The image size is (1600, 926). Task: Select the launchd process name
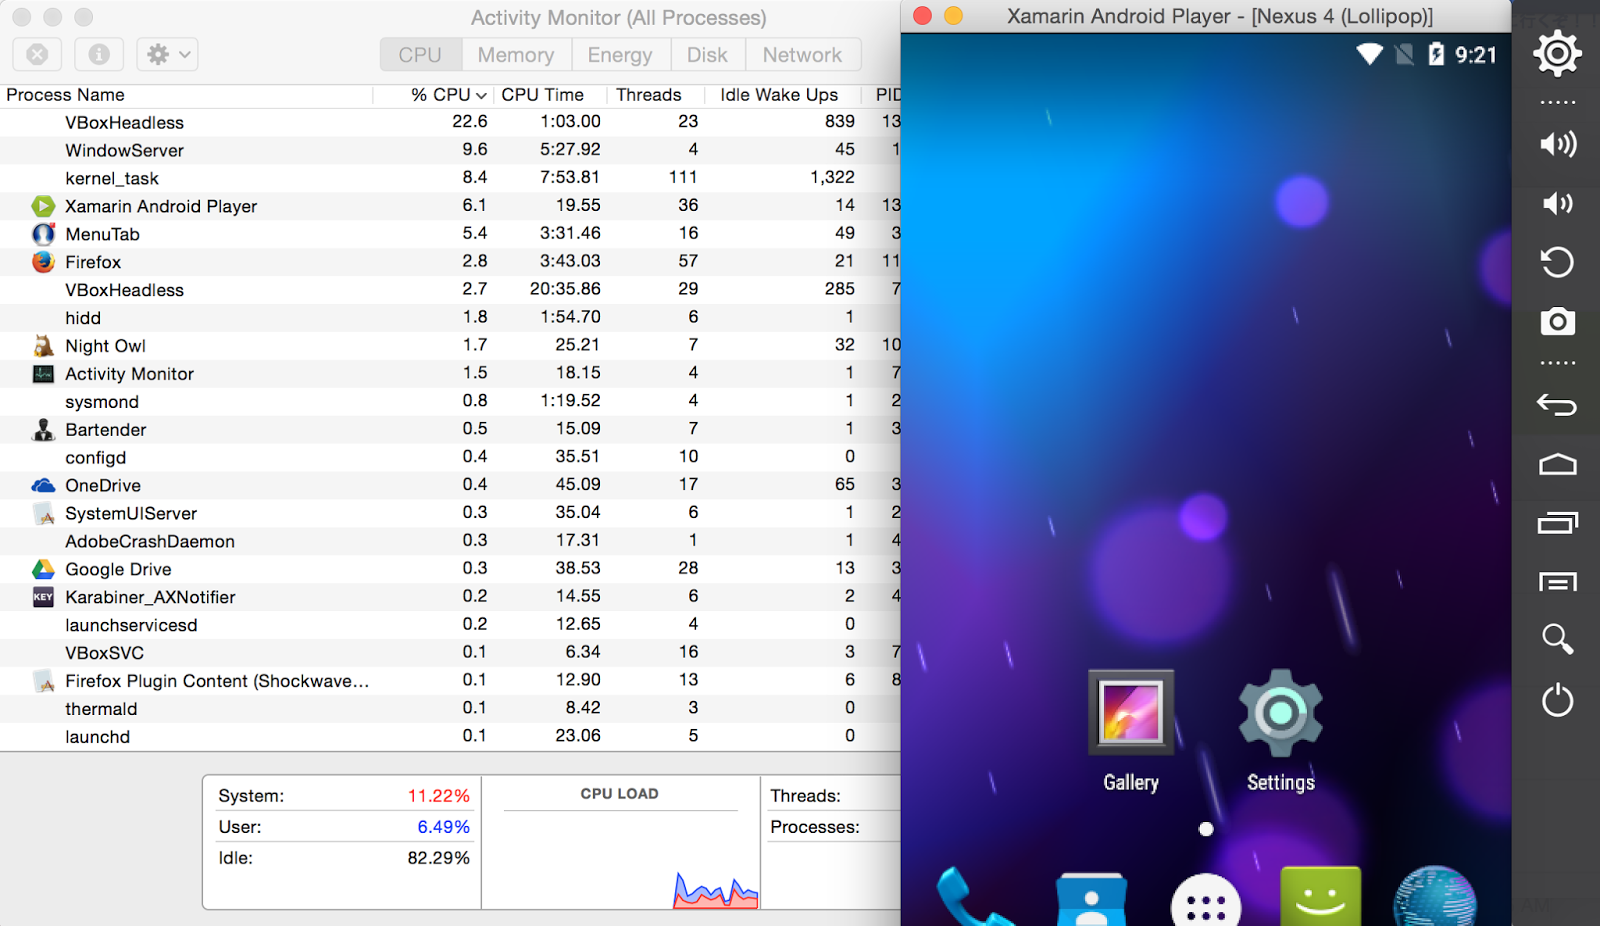(x=97, y=737)
